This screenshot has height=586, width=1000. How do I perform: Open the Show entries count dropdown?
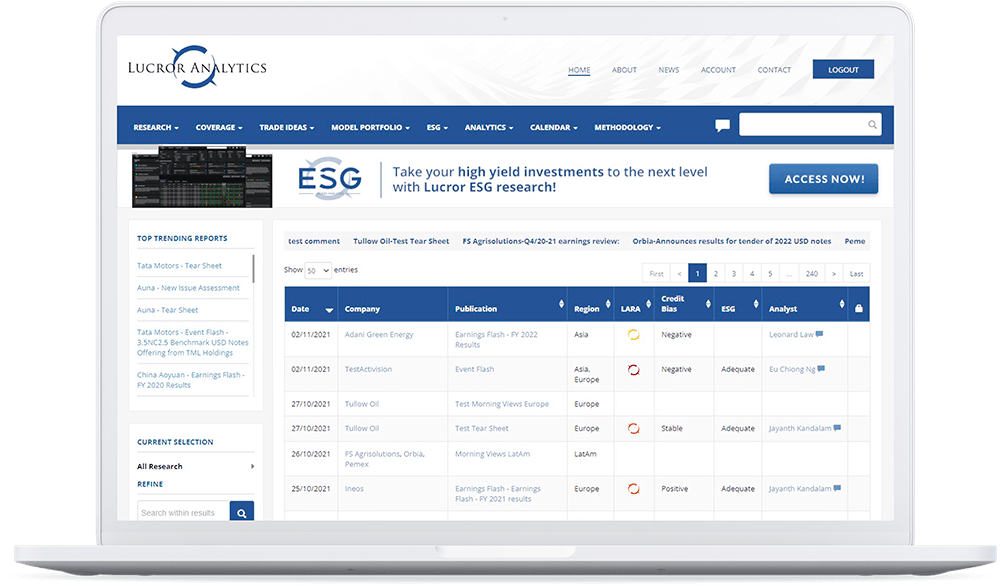pyautogui.click(x=318, y=270)
